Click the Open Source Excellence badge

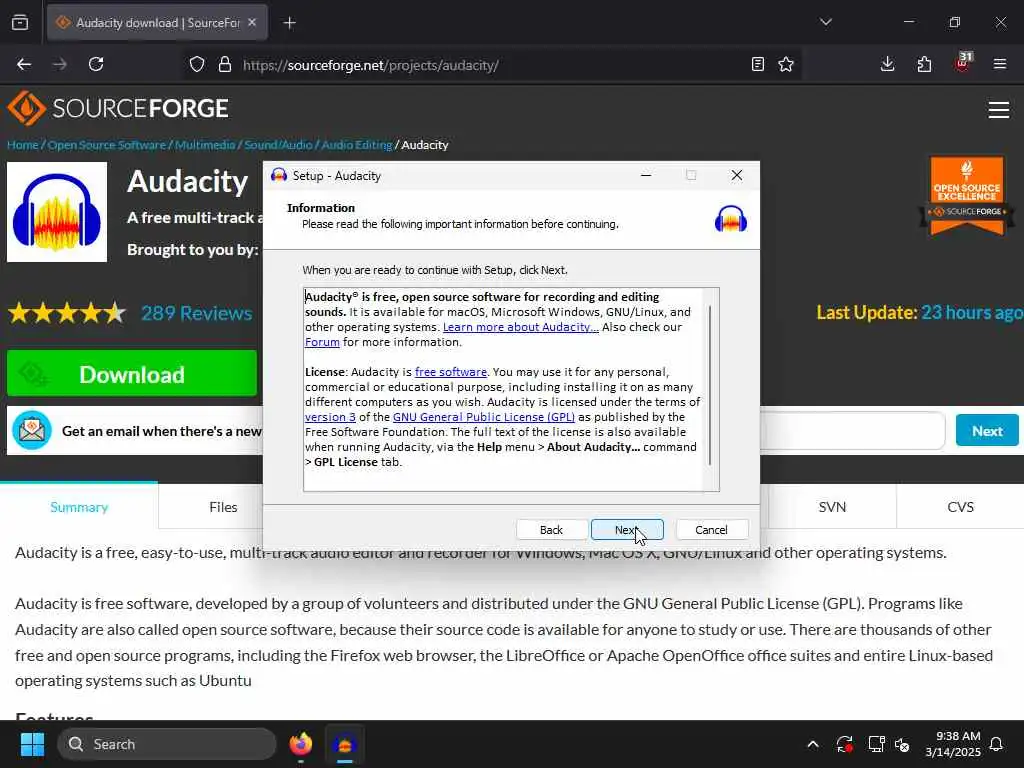967,195
